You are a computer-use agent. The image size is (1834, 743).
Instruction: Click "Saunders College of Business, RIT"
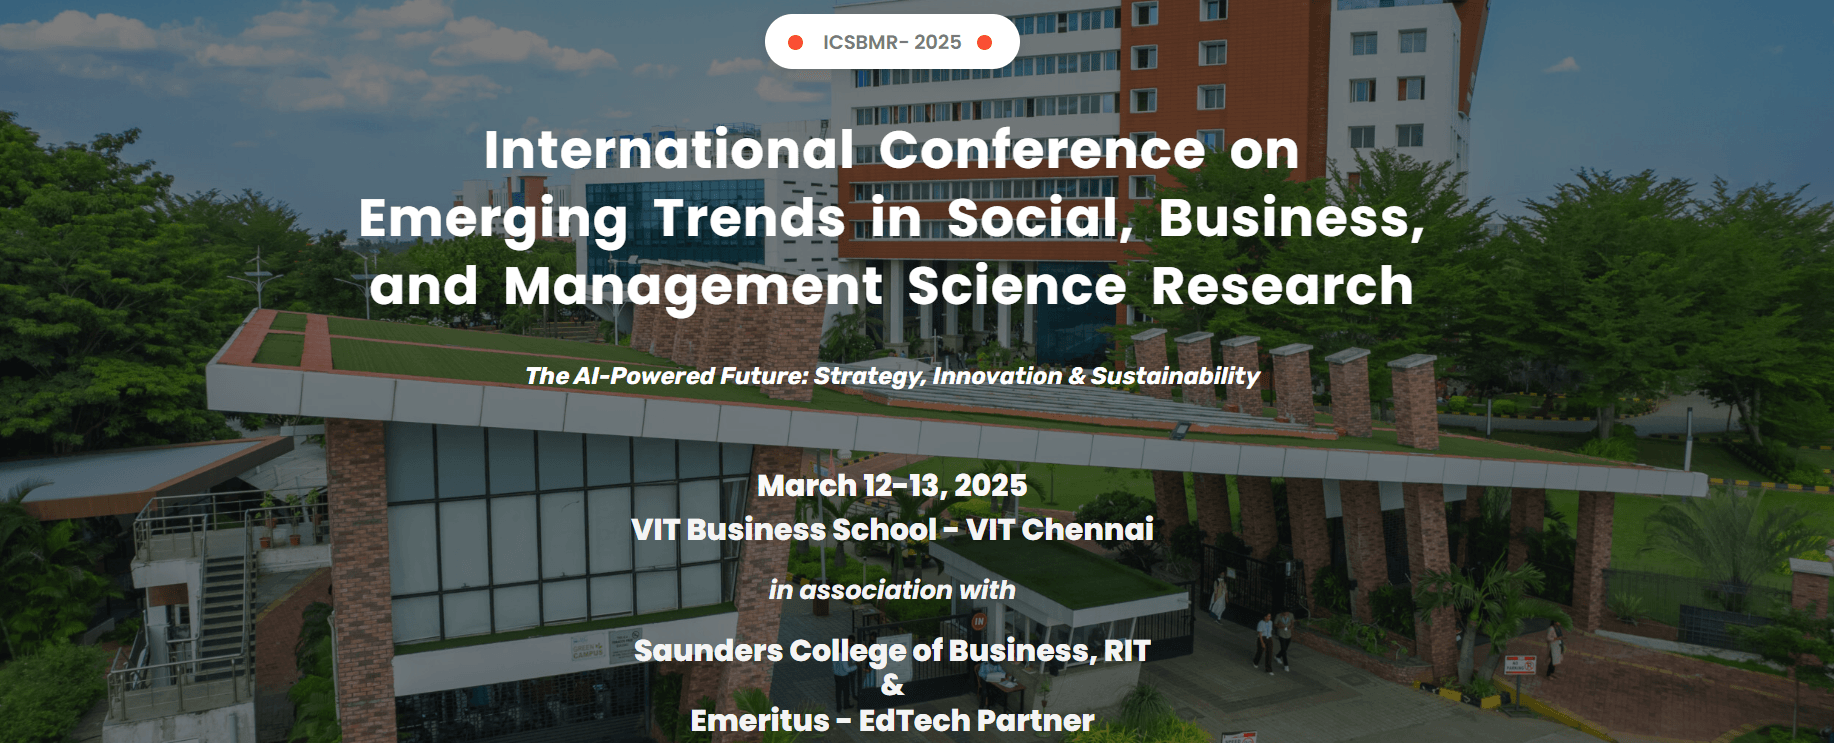pos(892,651)
